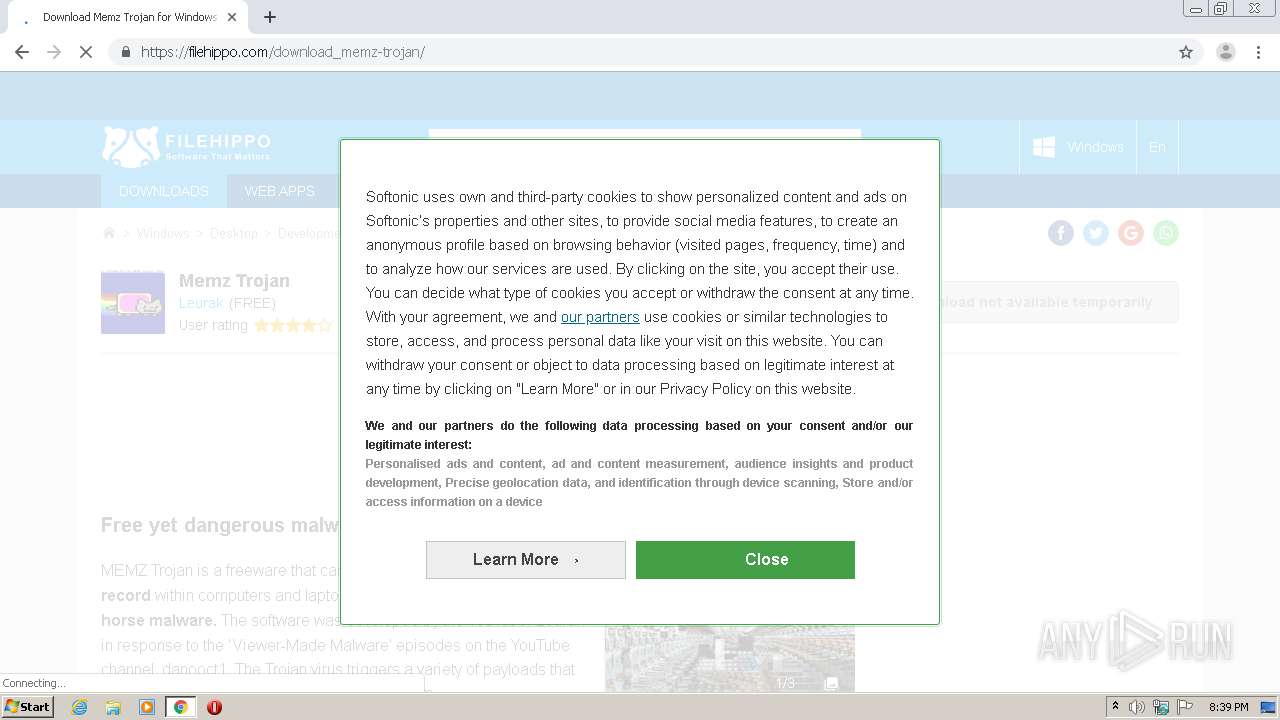
Task: Click the Memz Trojan app thumbnail
Action: click(133, 302)
